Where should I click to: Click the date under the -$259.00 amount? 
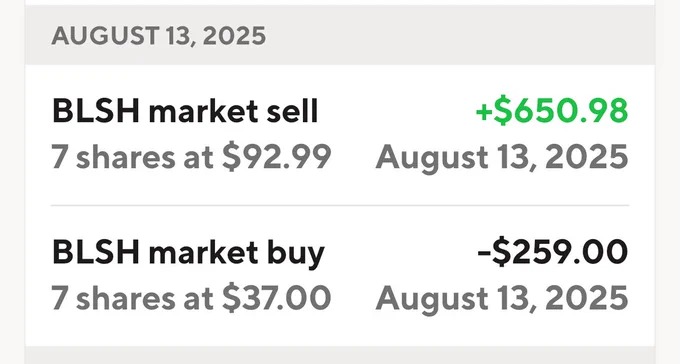(x=502, y=299)
